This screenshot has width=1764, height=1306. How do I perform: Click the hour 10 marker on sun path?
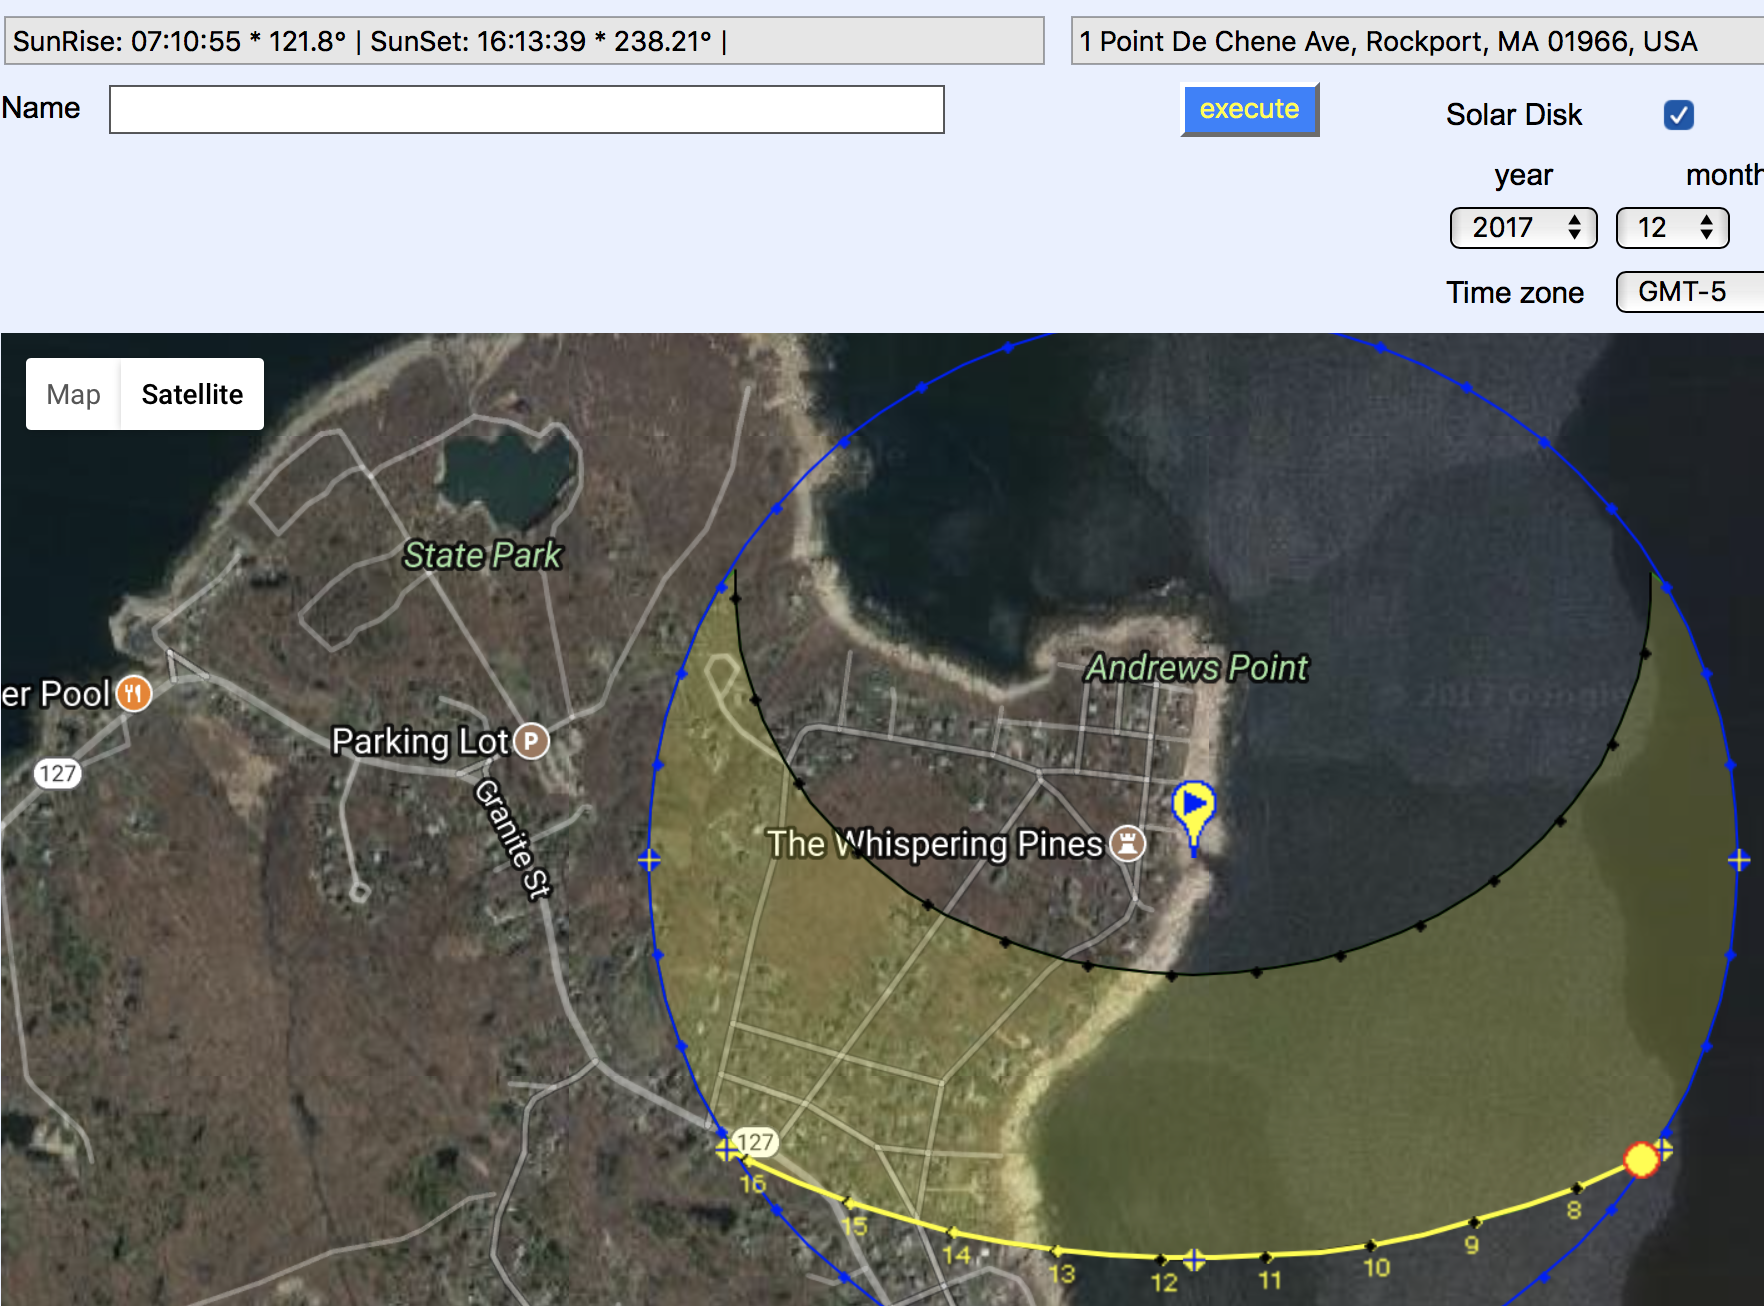[1371, 1246]
